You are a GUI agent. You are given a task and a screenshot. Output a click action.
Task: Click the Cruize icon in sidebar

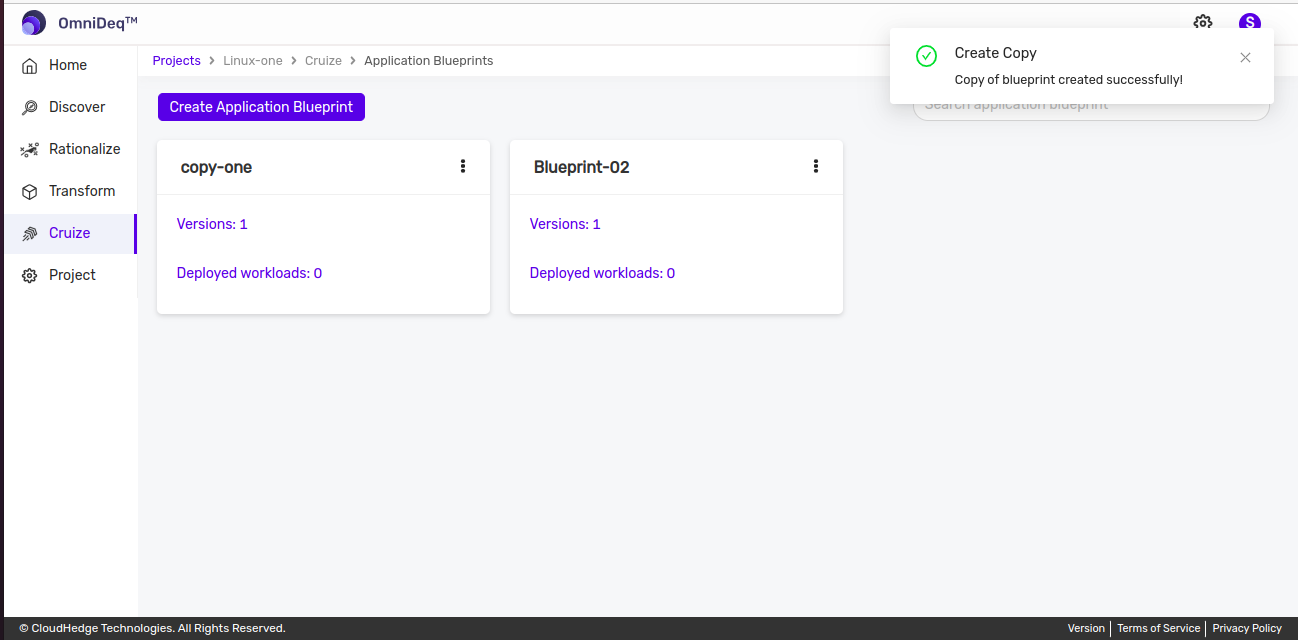[x=30, y=233]
